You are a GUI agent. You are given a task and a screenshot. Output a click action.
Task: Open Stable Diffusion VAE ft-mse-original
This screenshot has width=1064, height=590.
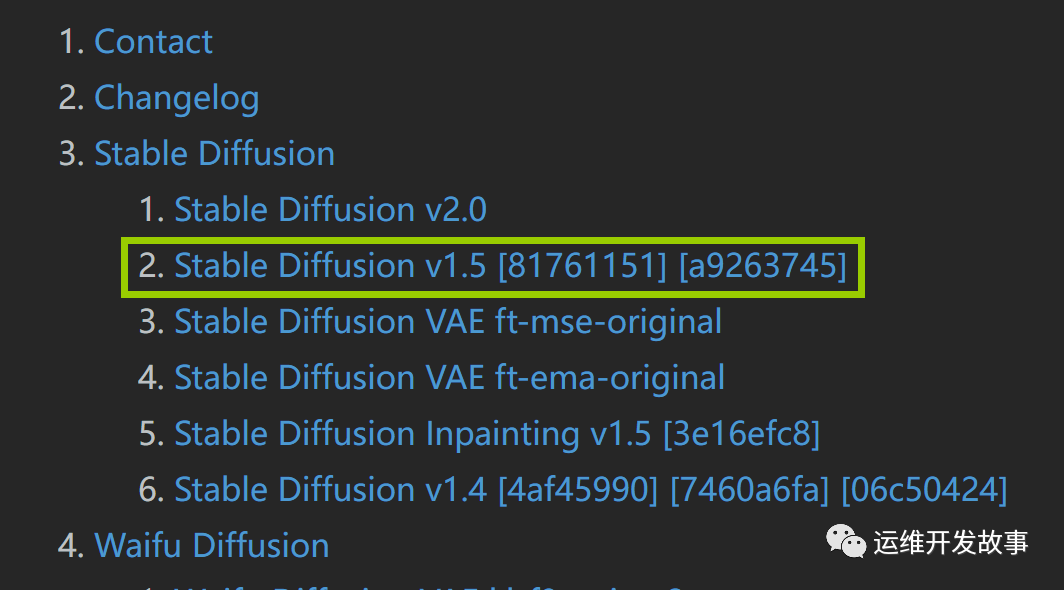click(448, 322)
